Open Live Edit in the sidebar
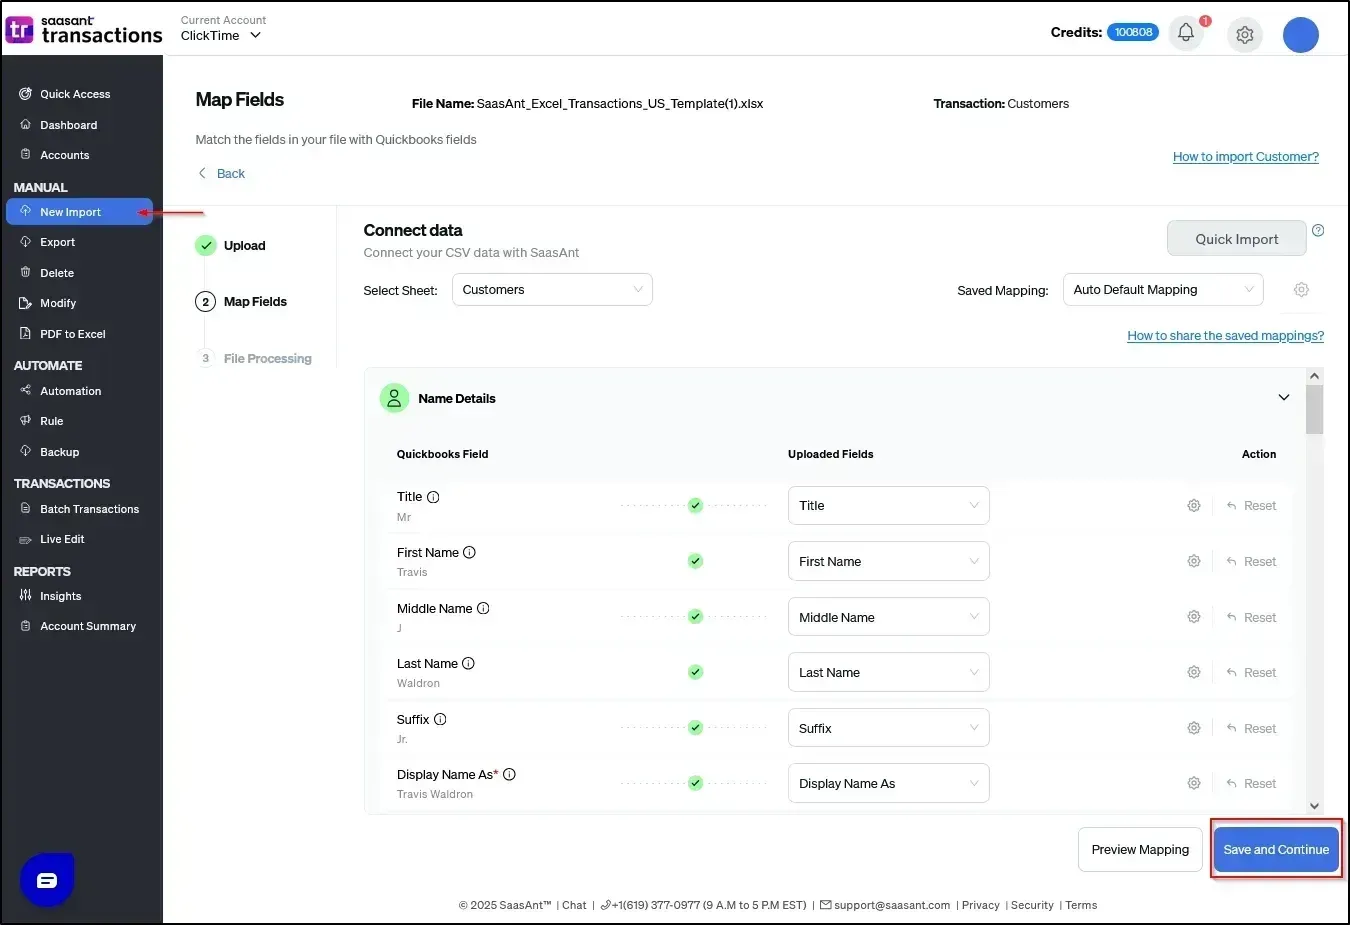Screen dimensions: 1350x925 pyautogui.click(x=62, y=539)
